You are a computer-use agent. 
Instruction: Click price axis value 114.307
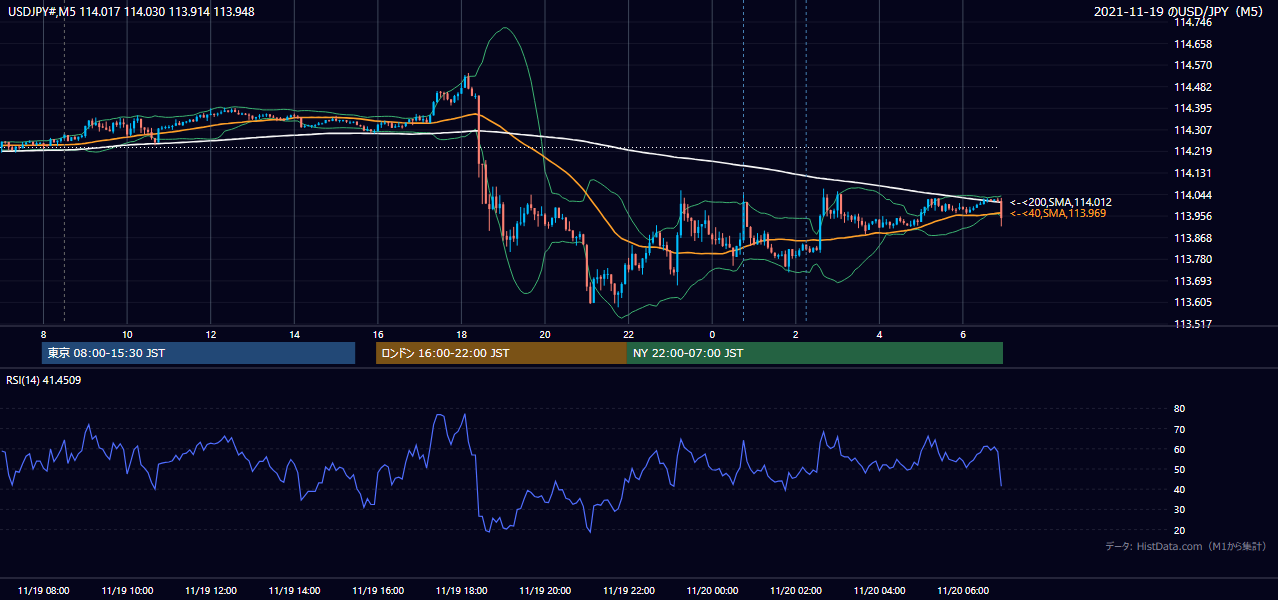[x=1193, y=130]
